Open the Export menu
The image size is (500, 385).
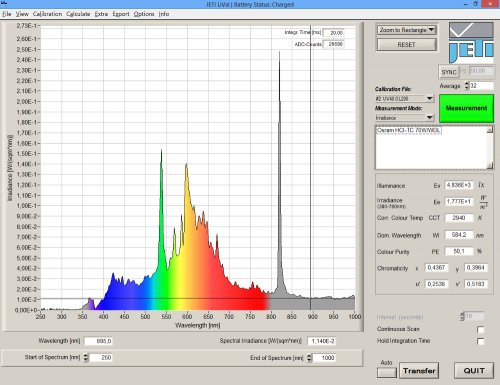(121, 14)
